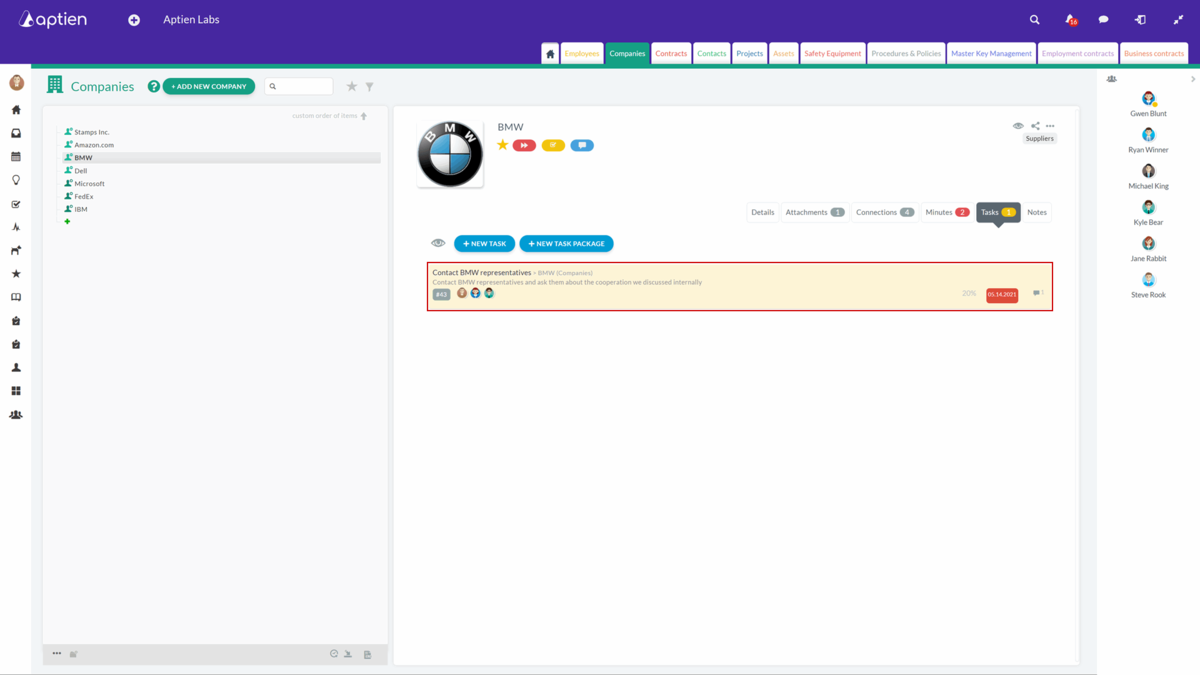1200x675 pixels.
Task: Open the single person icon in sidebar
Action: coord(16,368)
